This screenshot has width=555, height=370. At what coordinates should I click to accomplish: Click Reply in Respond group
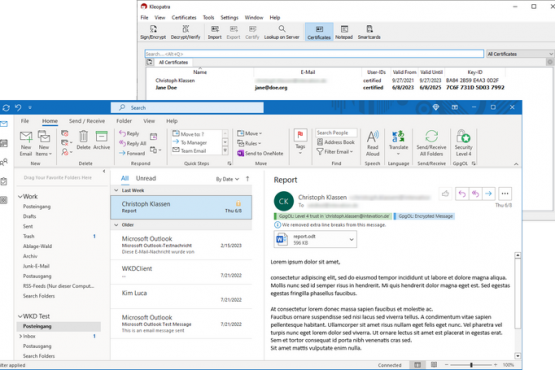pyautogui.click(x=129, y=133)
